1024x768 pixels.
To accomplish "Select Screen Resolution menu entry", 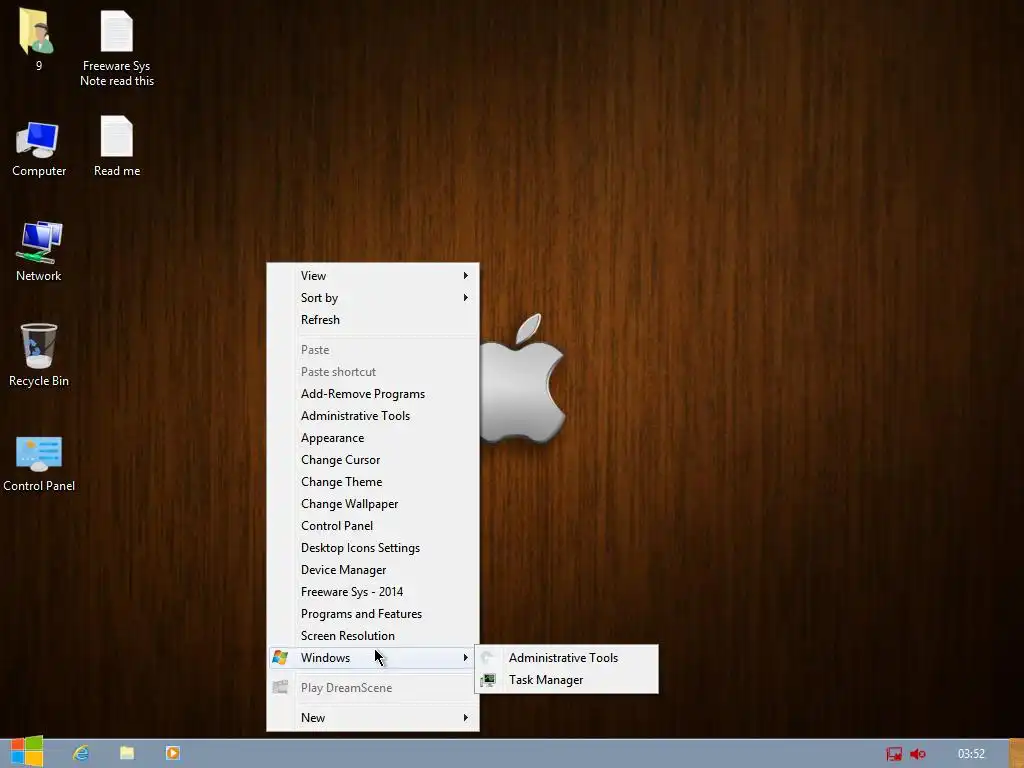I will (x=373, y=636).
